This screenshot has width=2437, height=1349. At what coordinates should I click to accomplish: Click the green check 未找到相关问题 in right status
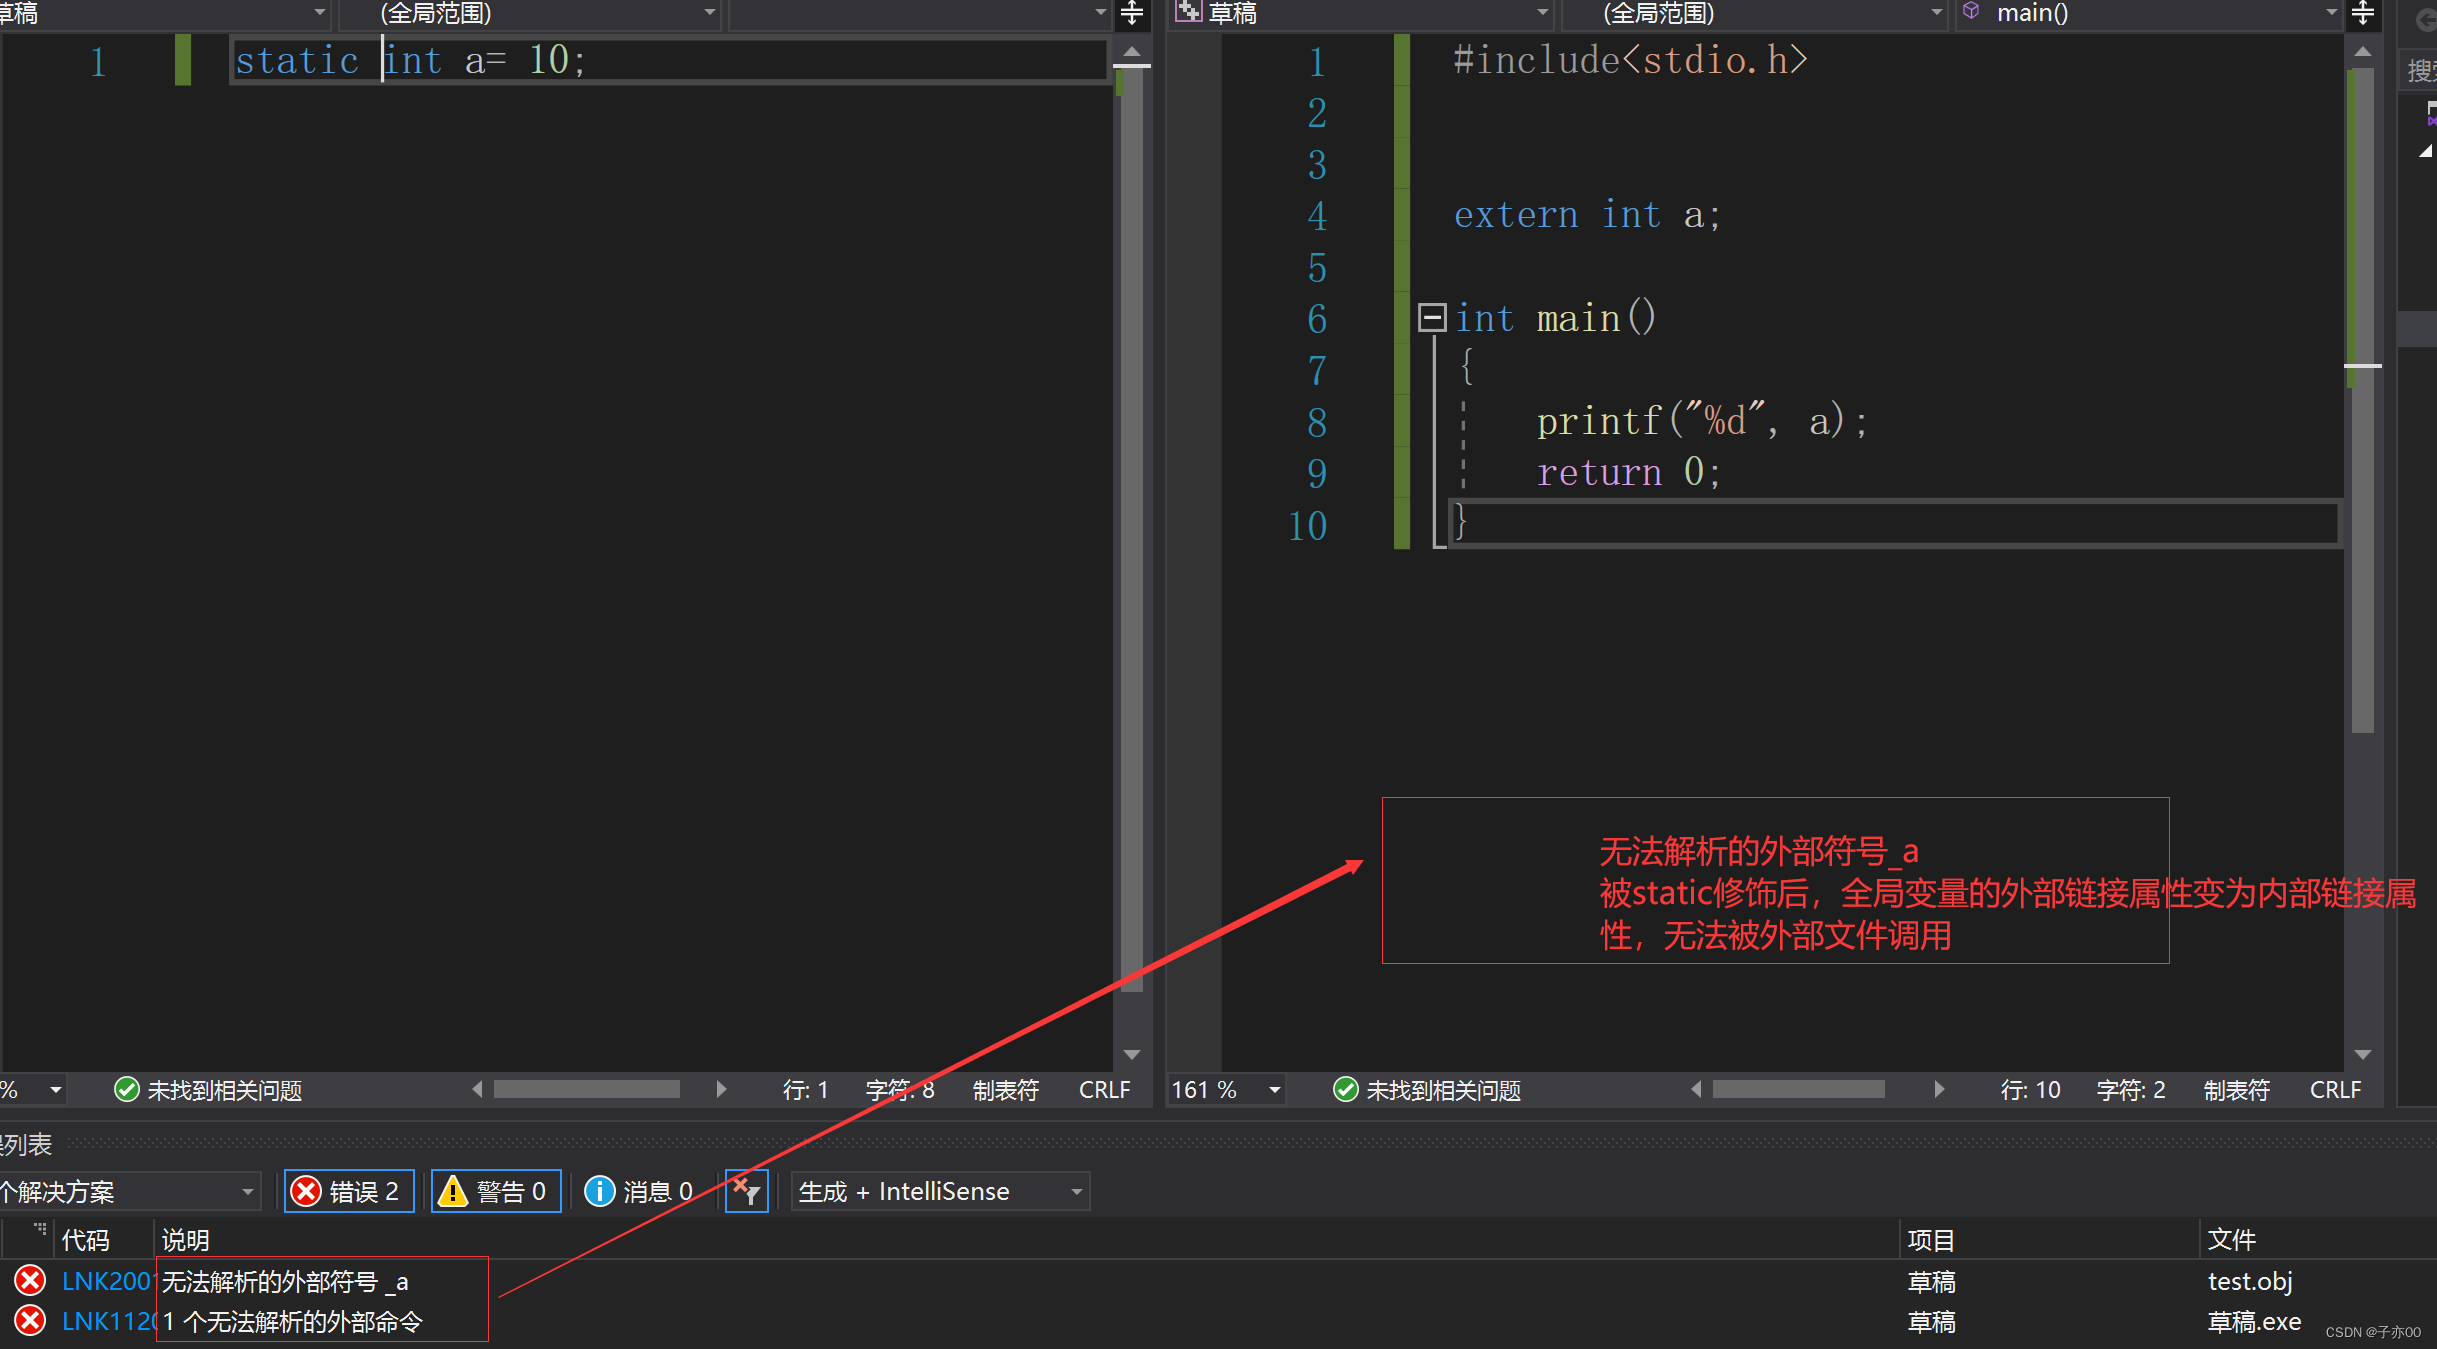[x=1346, y=1089]
